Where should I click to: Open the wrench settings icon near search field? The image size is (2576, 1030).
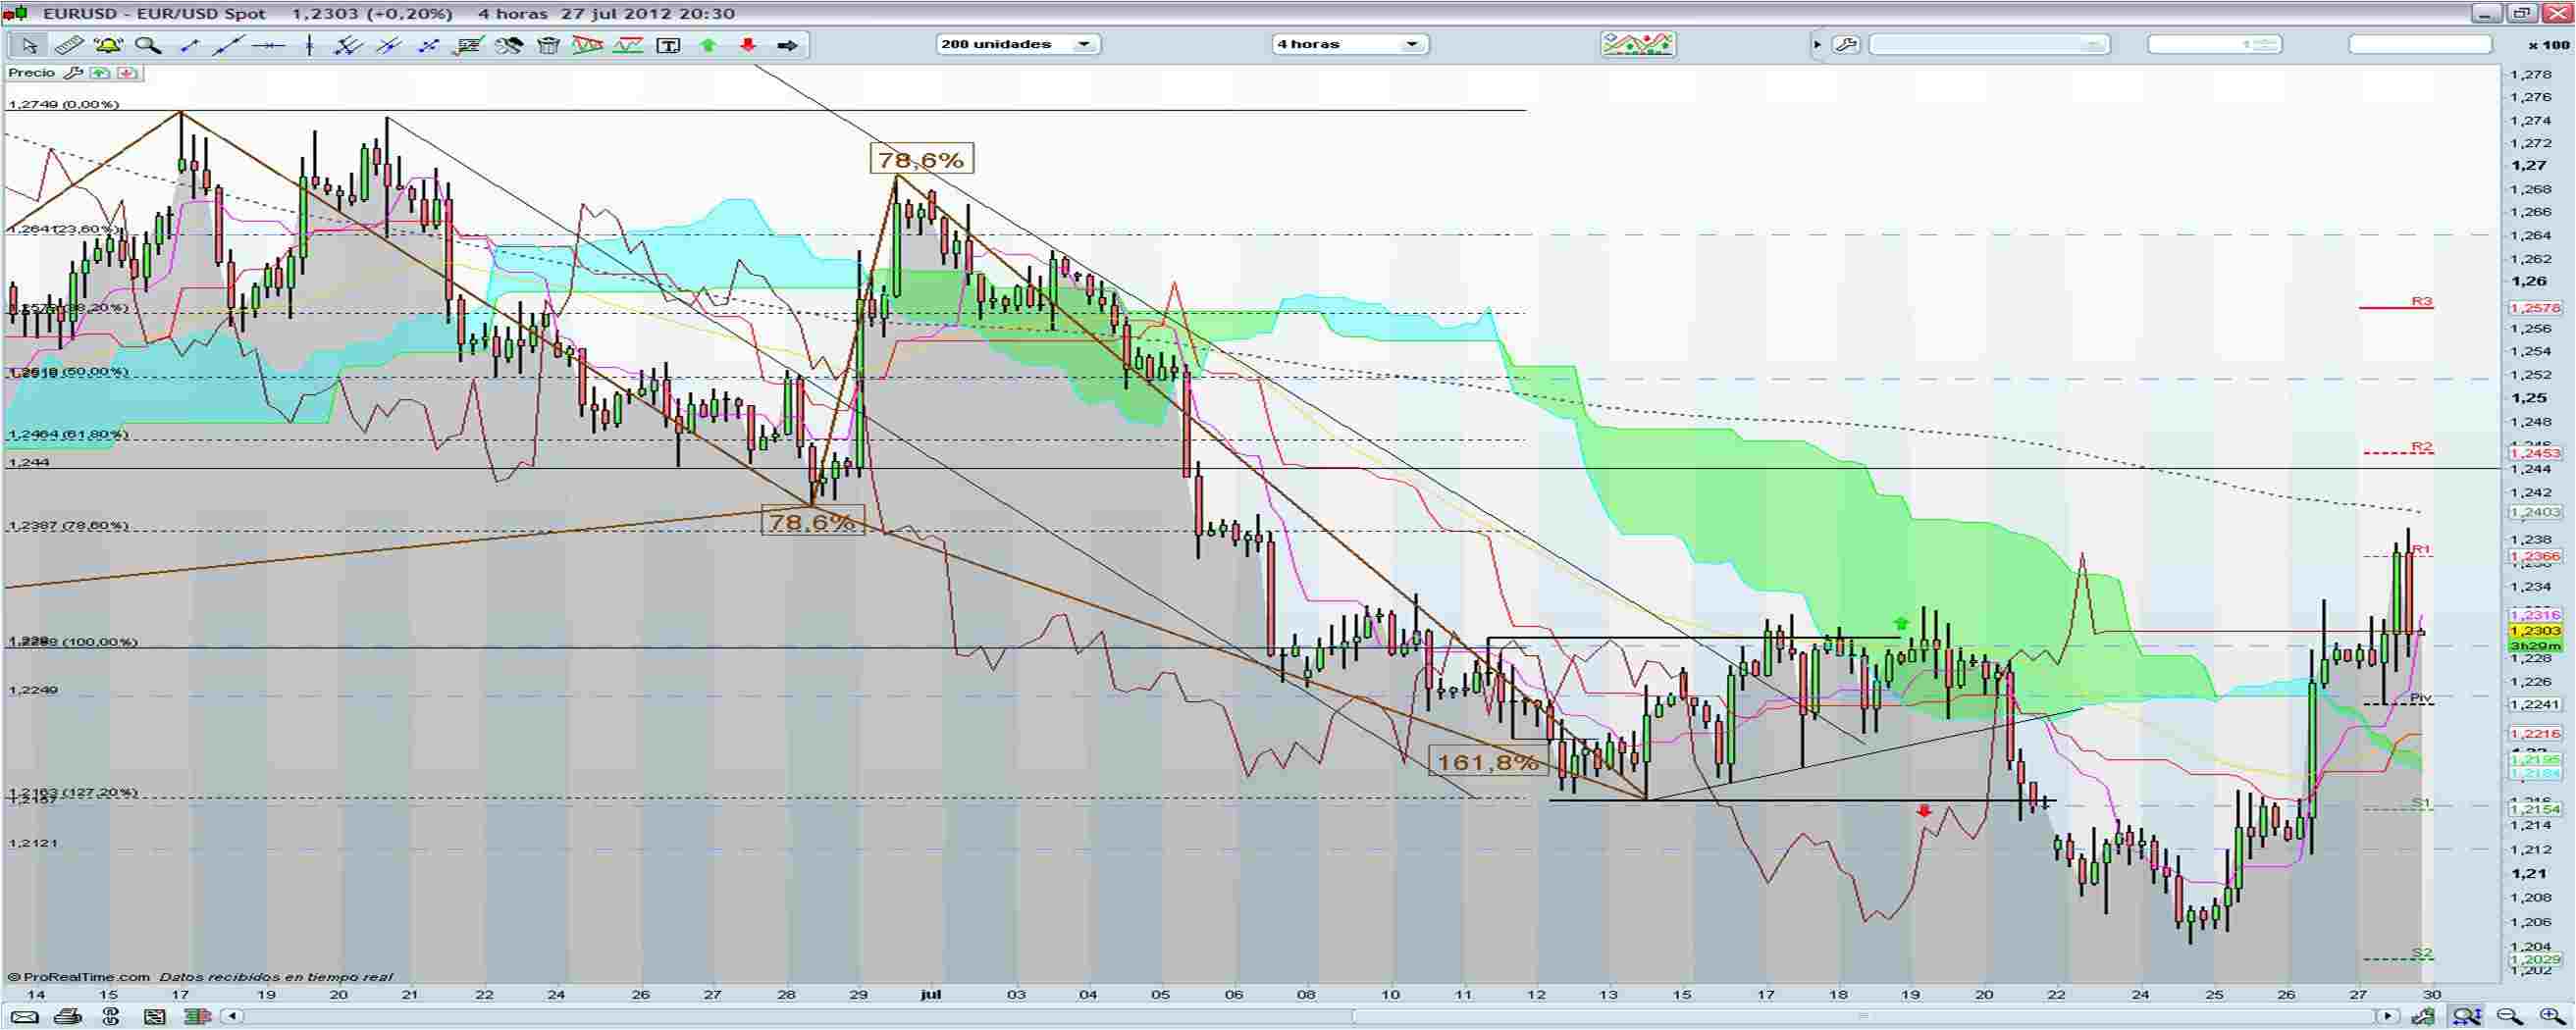pos(1846,44)
